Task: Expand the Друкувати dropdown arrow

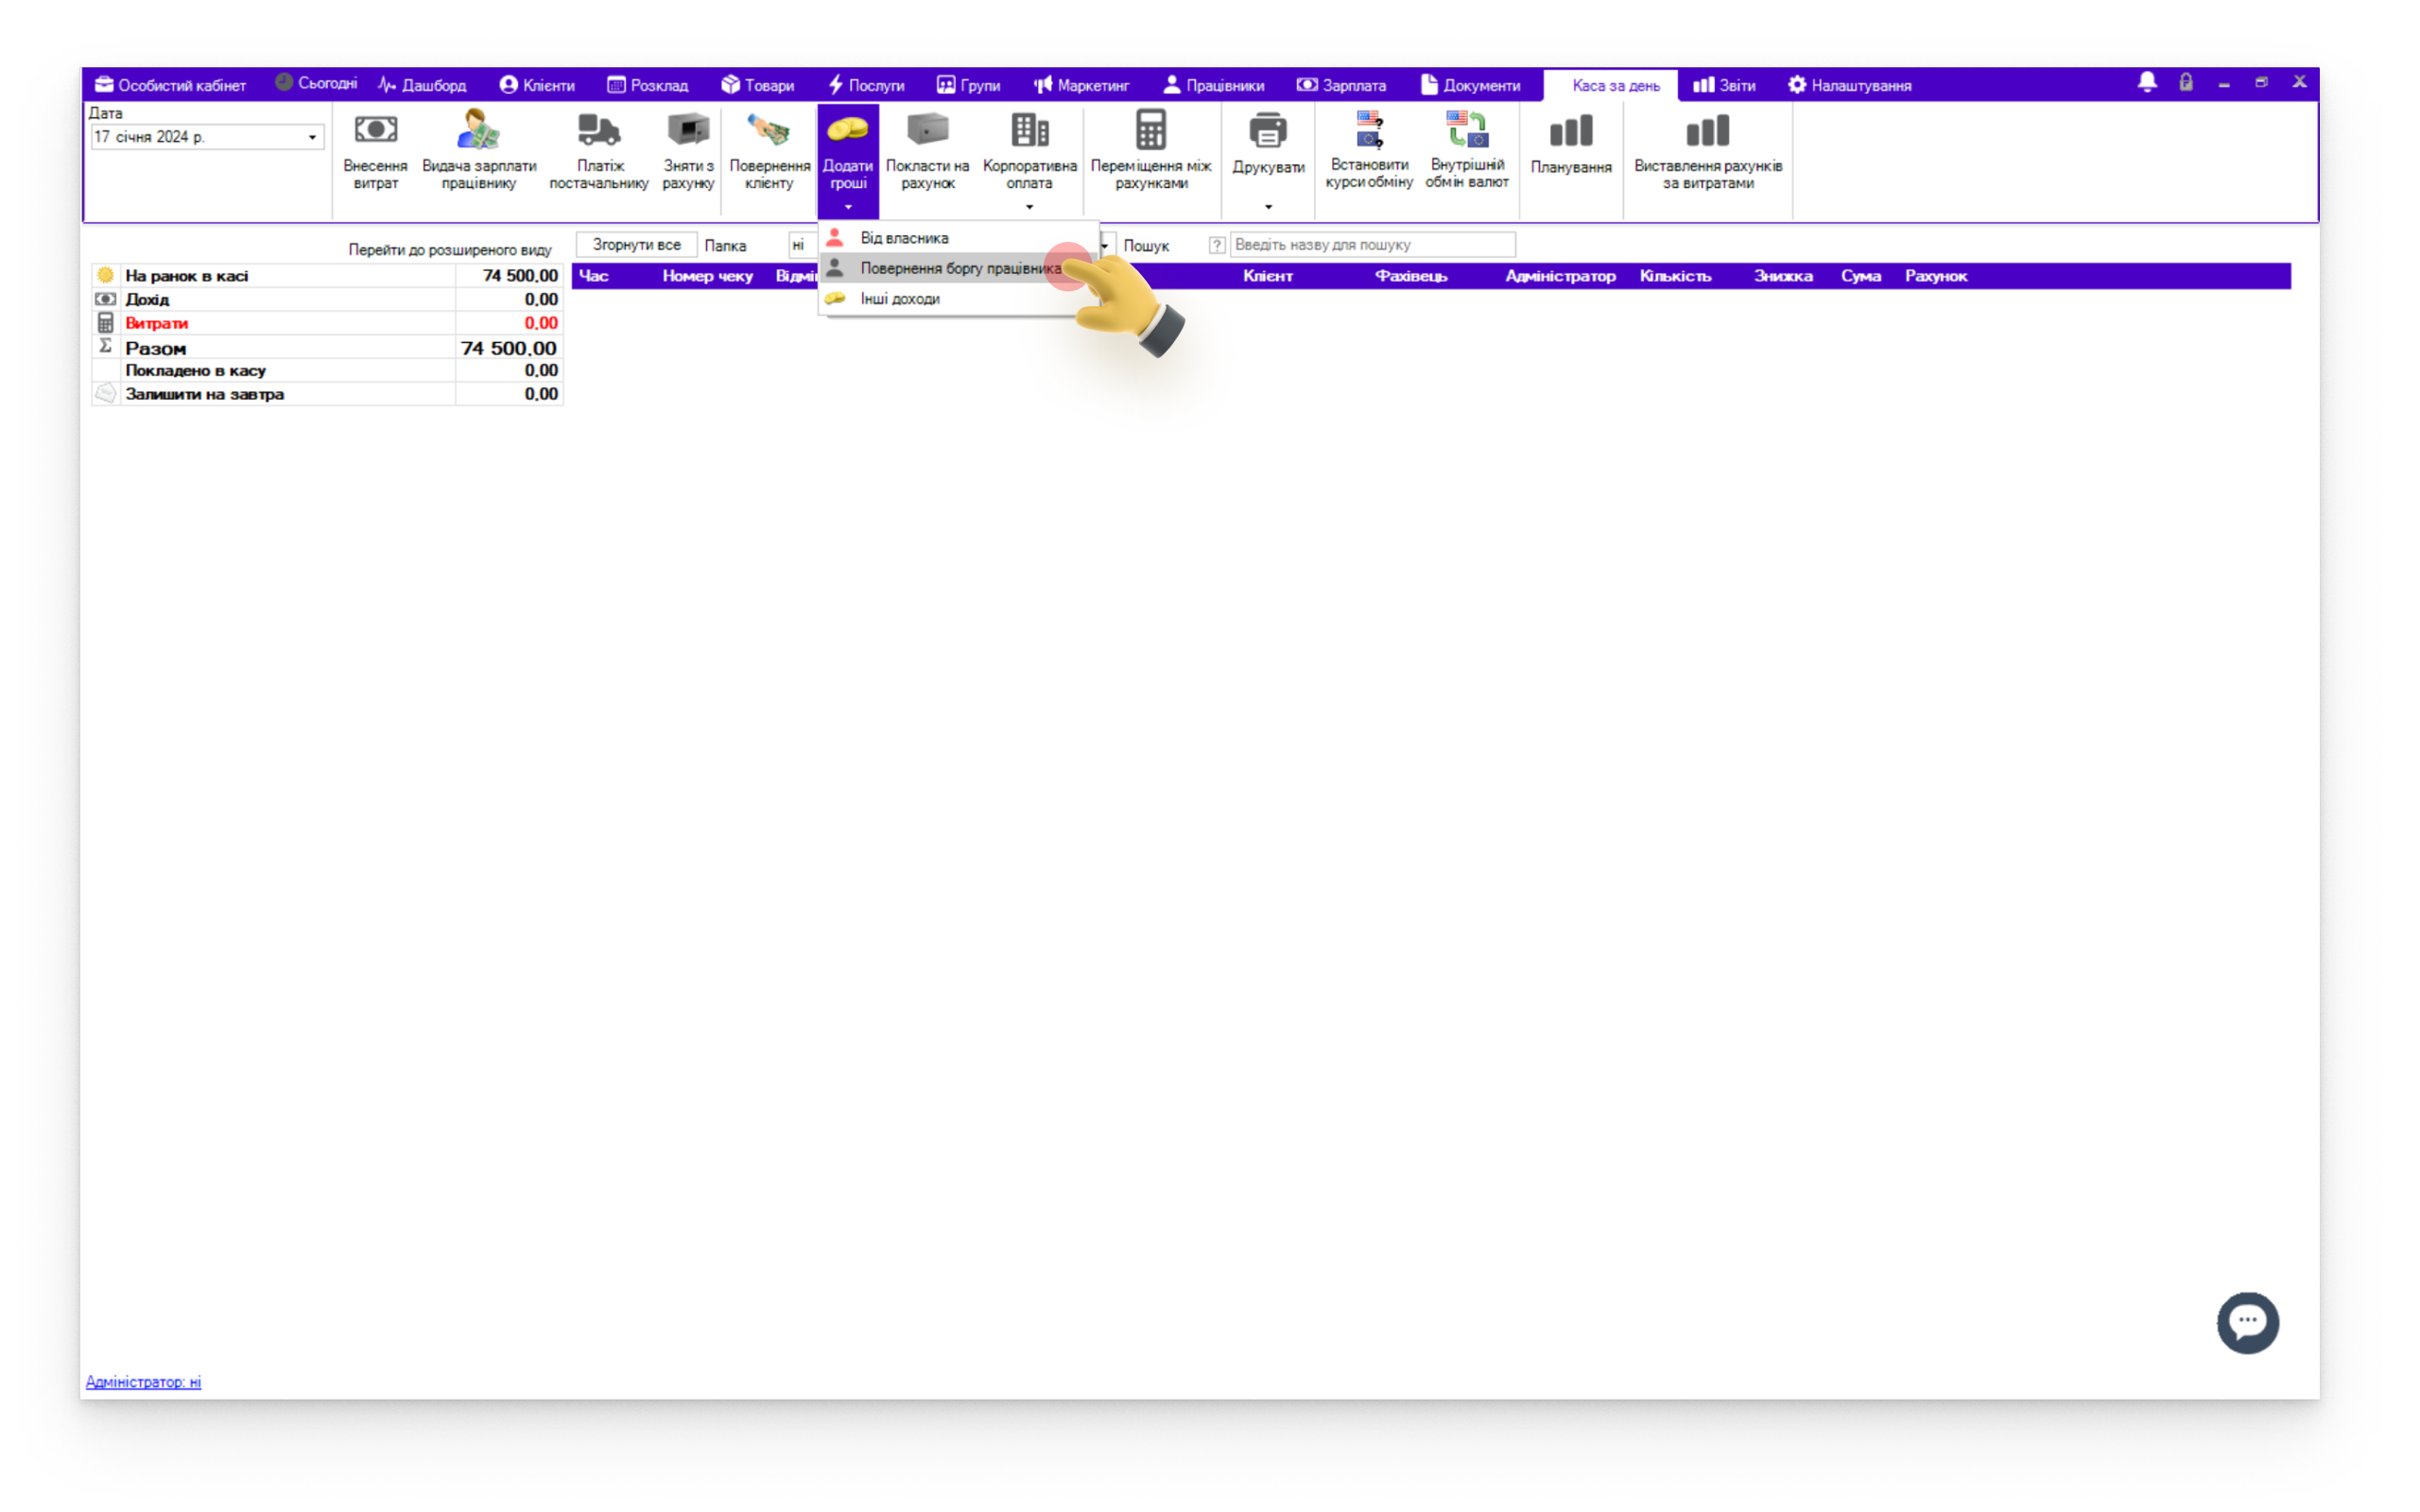Action: (1268, 207)
